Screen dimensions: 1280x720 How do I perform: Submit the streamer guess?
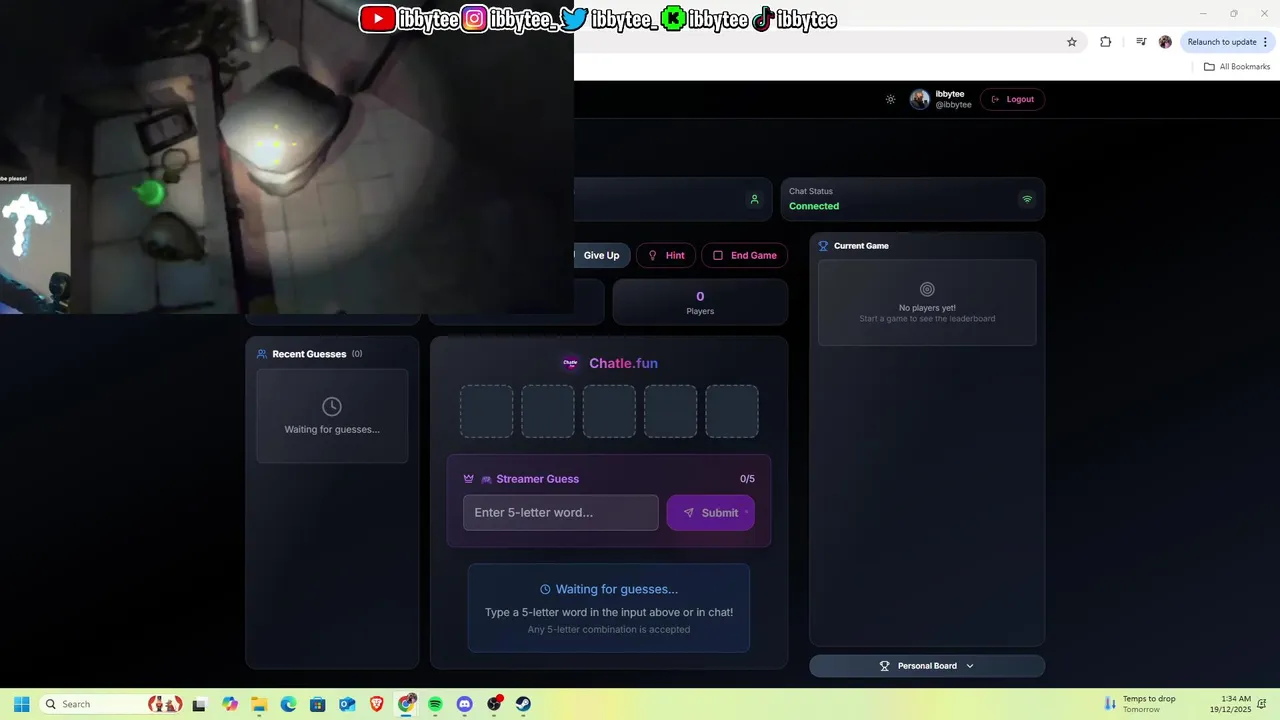(x=711, y=513)
